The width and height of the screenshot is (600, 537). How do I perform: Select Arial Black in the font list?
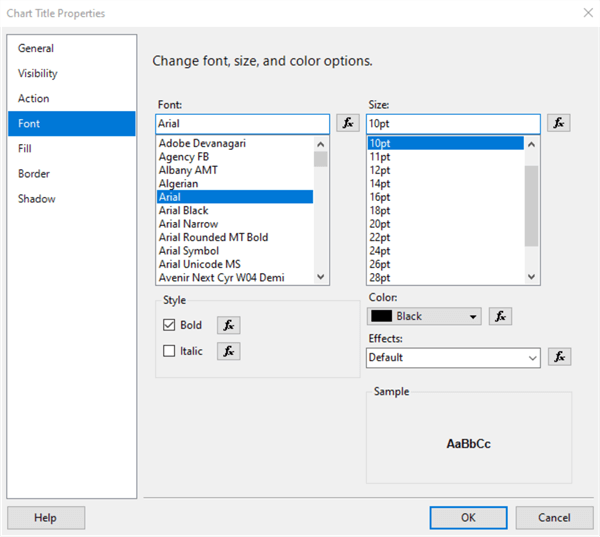tap(184, 211)
